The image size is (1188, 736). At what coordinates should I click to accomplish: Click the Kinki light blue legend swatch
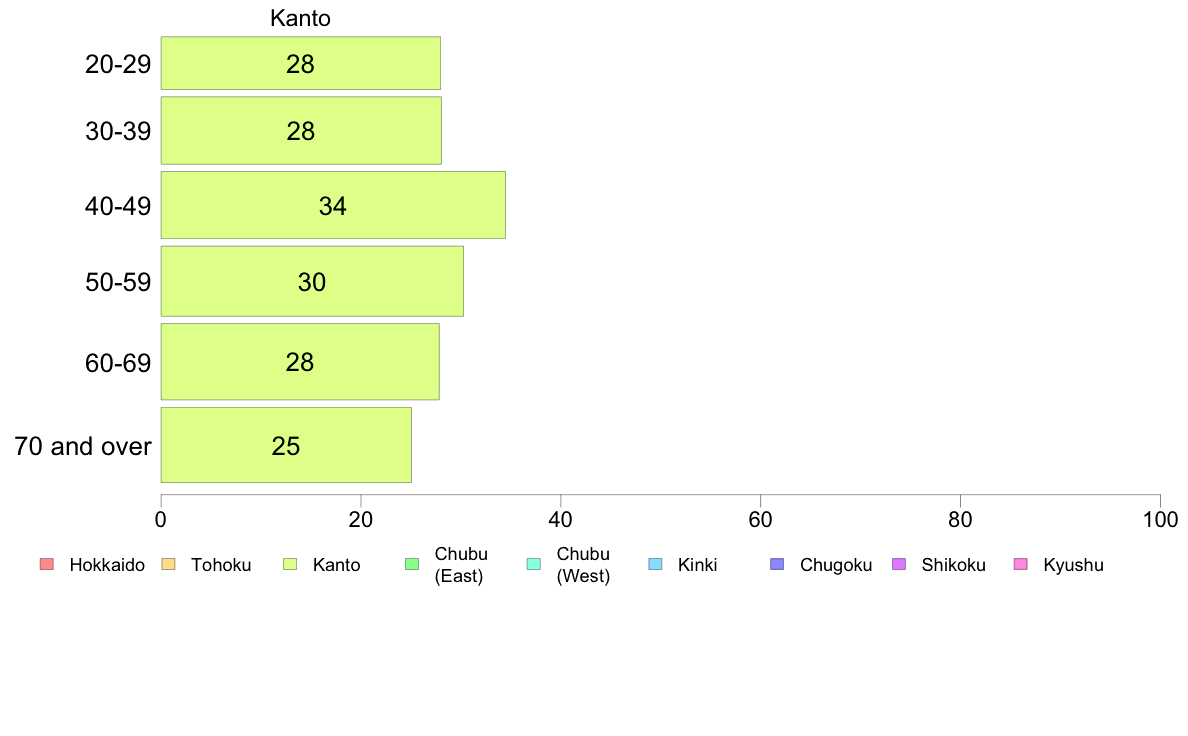655,564
